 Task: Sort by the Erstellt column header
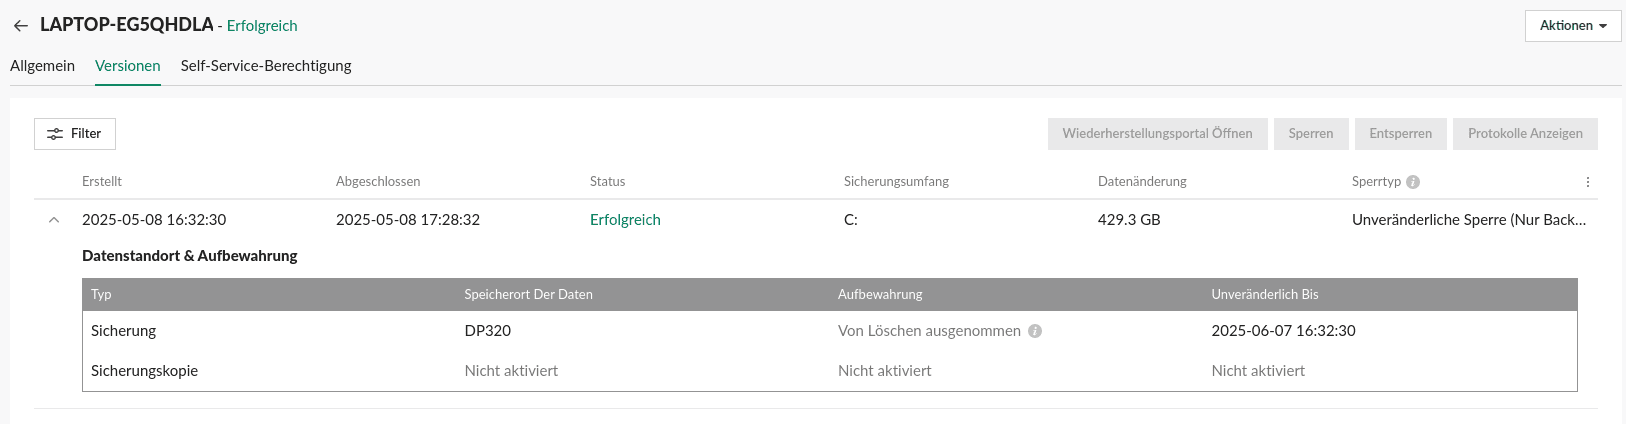[x=102, y=182]
